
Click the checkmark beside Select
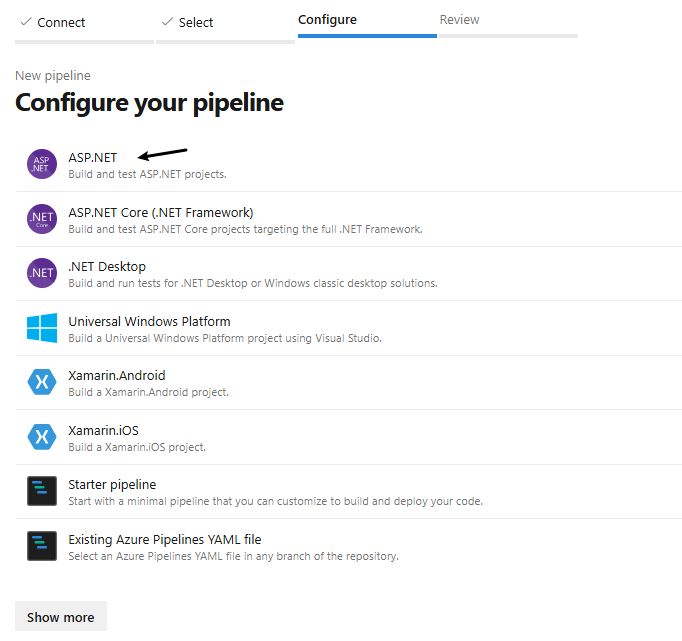pos(167,21)
